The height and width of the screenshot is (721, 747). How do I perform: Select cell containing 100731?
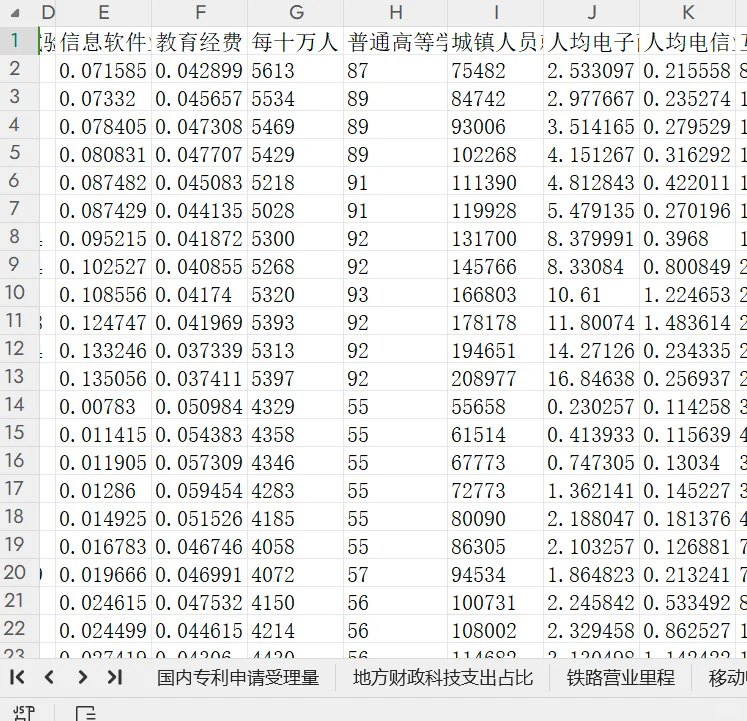496,602
